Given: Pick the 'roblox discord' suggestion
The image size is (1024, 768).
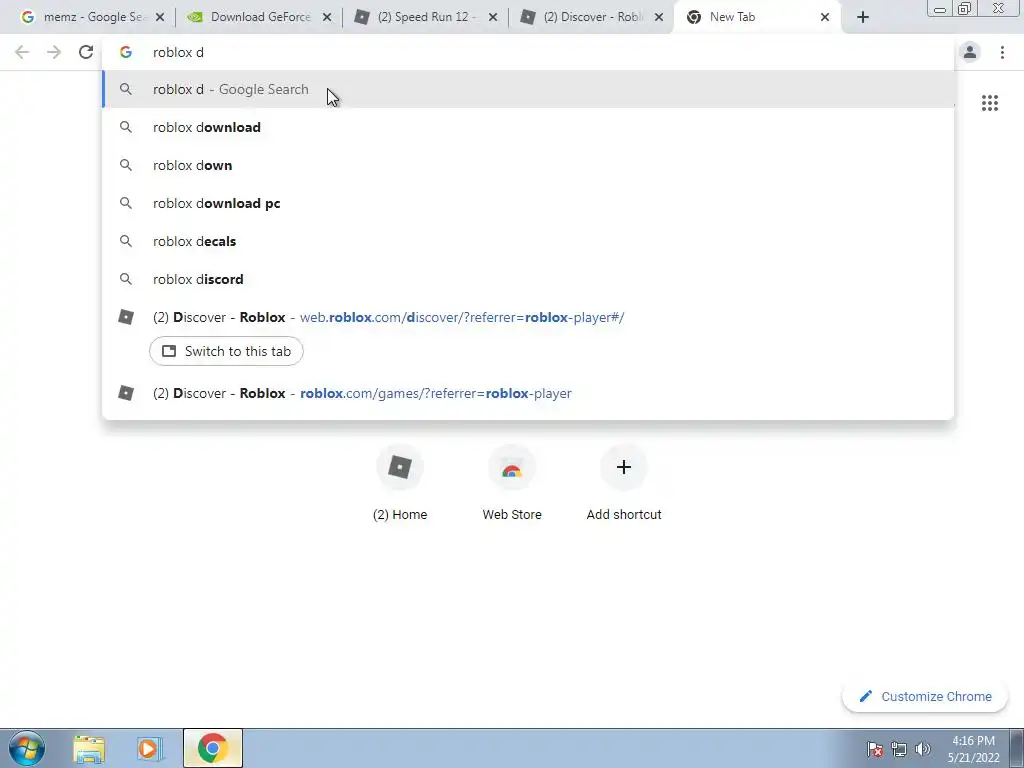Looking at the screenshot, I should coord(528,279).
